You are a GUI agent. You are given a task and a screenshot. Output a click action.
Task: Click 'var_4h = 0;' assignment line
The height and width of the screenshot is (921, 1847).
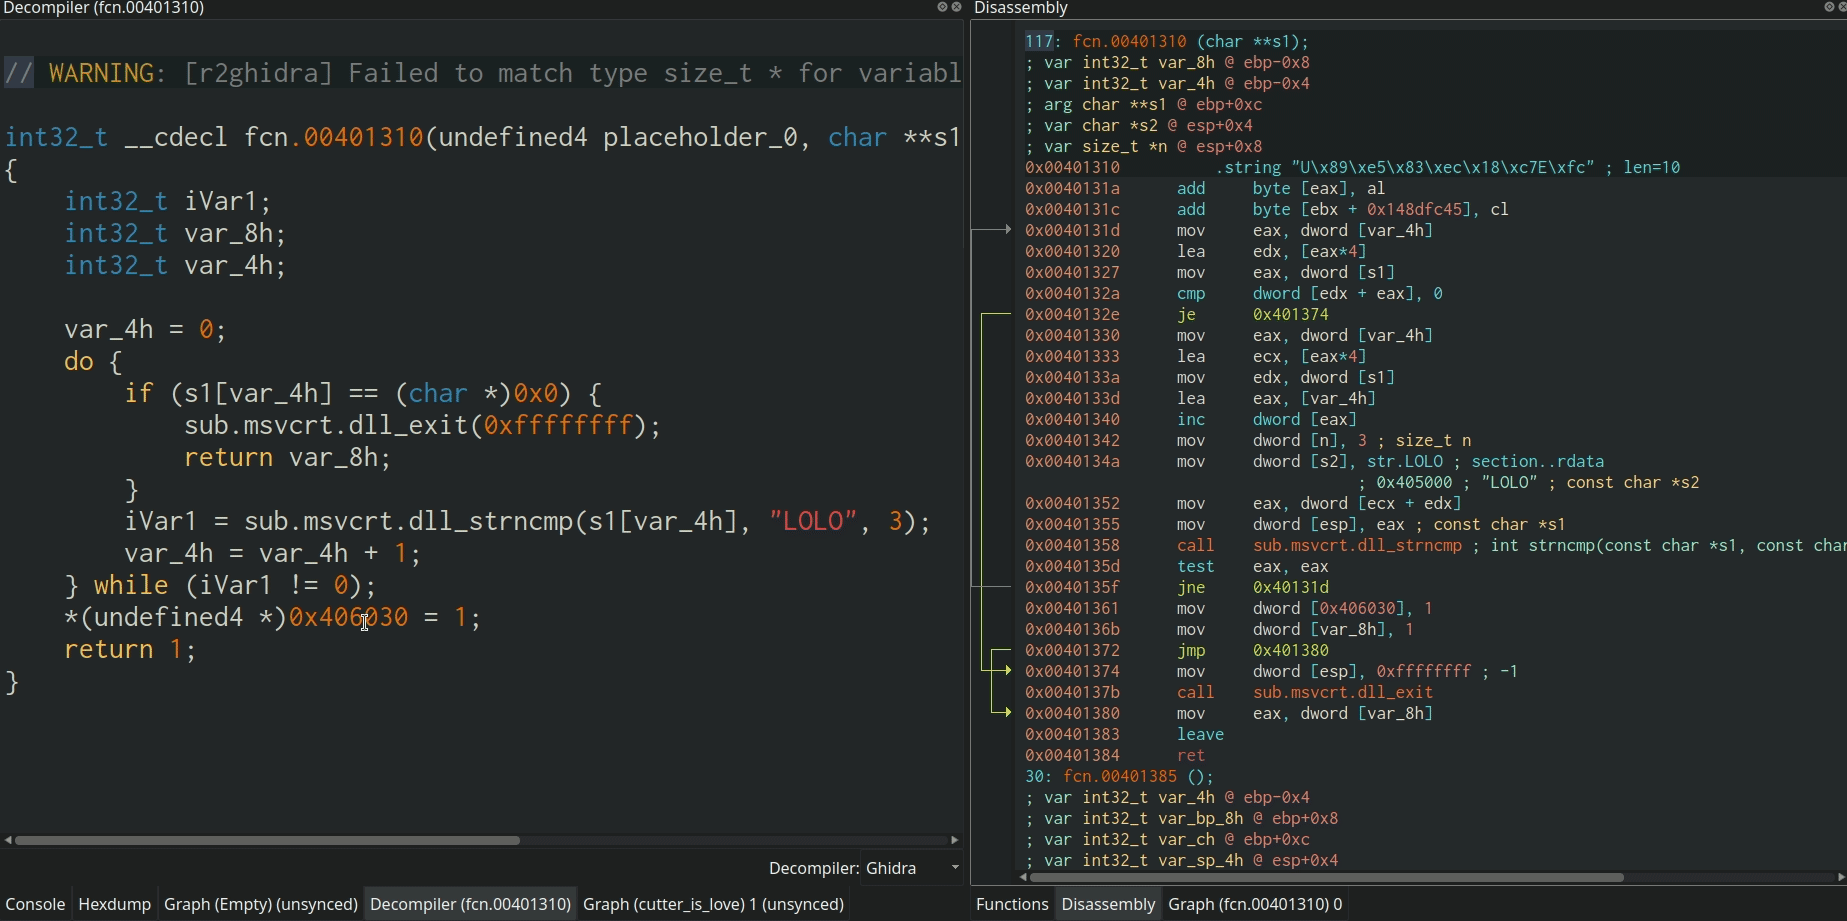[x=145, y=329]
